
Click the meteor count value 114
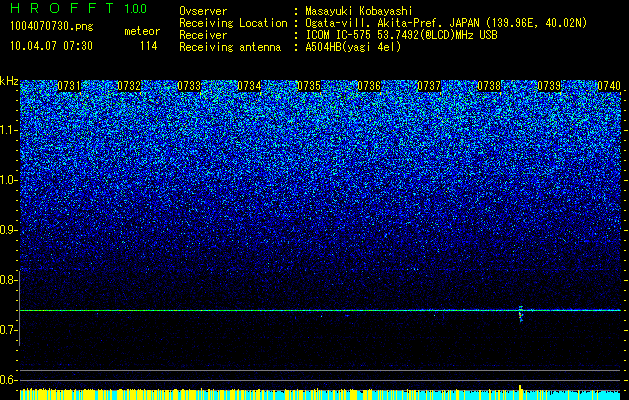click(x=148, y=46)
